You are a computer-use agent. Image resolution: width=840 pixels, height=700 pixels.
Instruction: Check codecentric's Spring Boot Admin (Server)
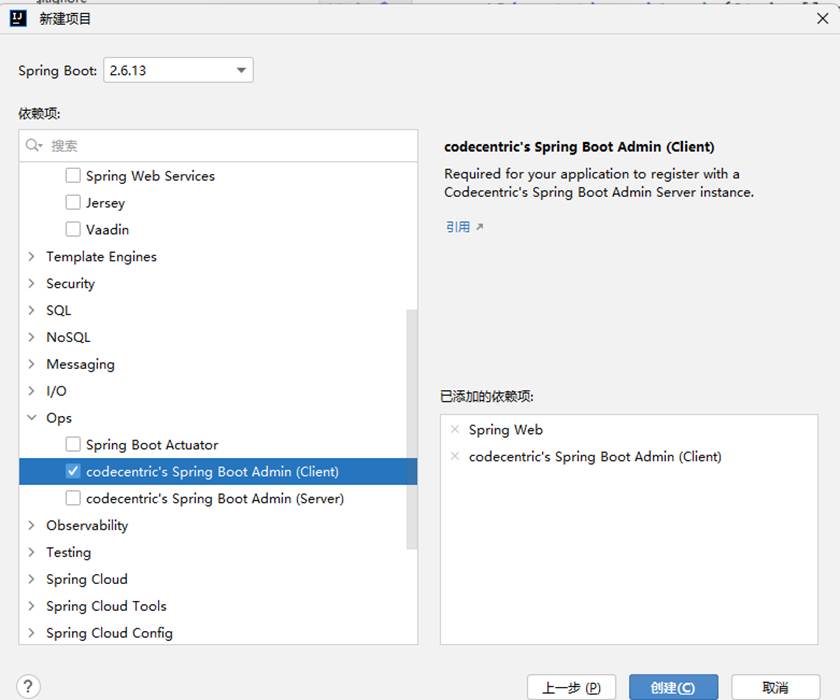click(x=73, y=498)
